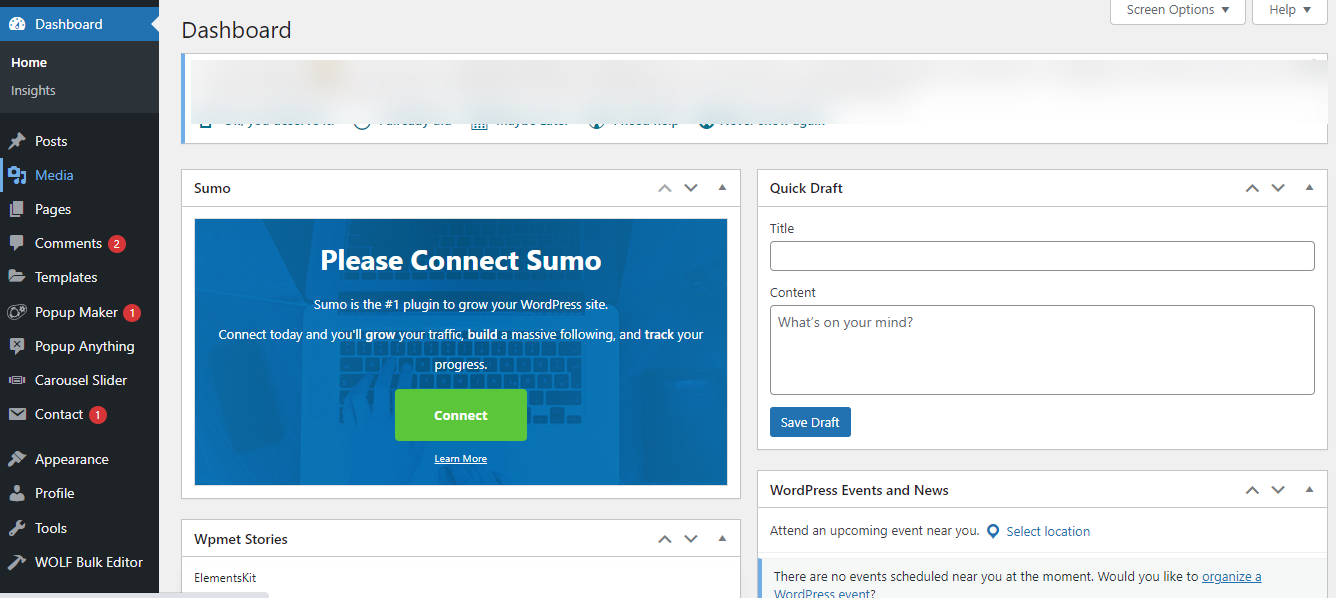Open the Home submenu item
This screenshot has height=598, width=1336.
(29, 62)
